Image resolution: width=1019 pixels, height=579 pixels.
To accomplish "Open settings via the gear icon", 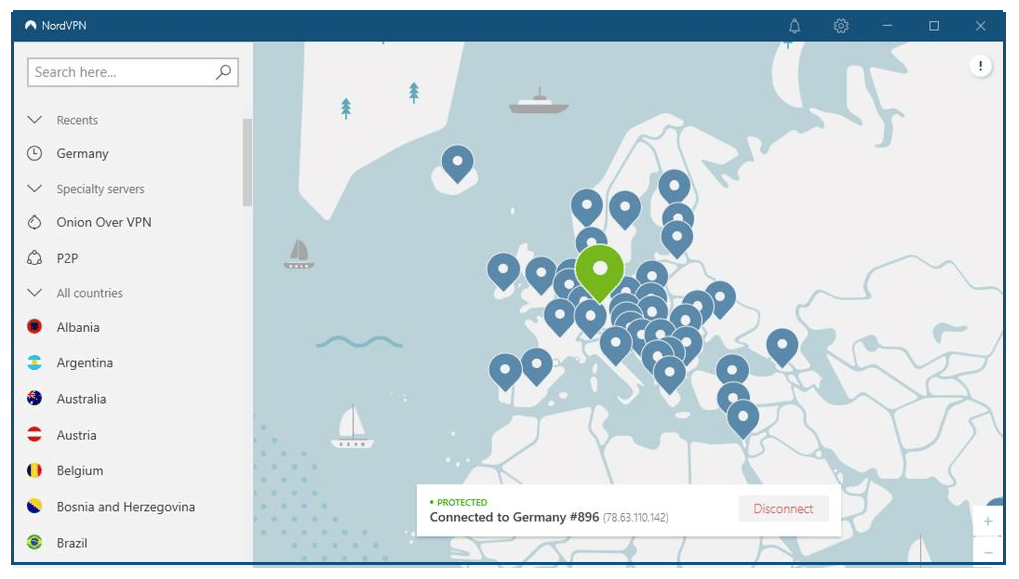I will point(841,26).
